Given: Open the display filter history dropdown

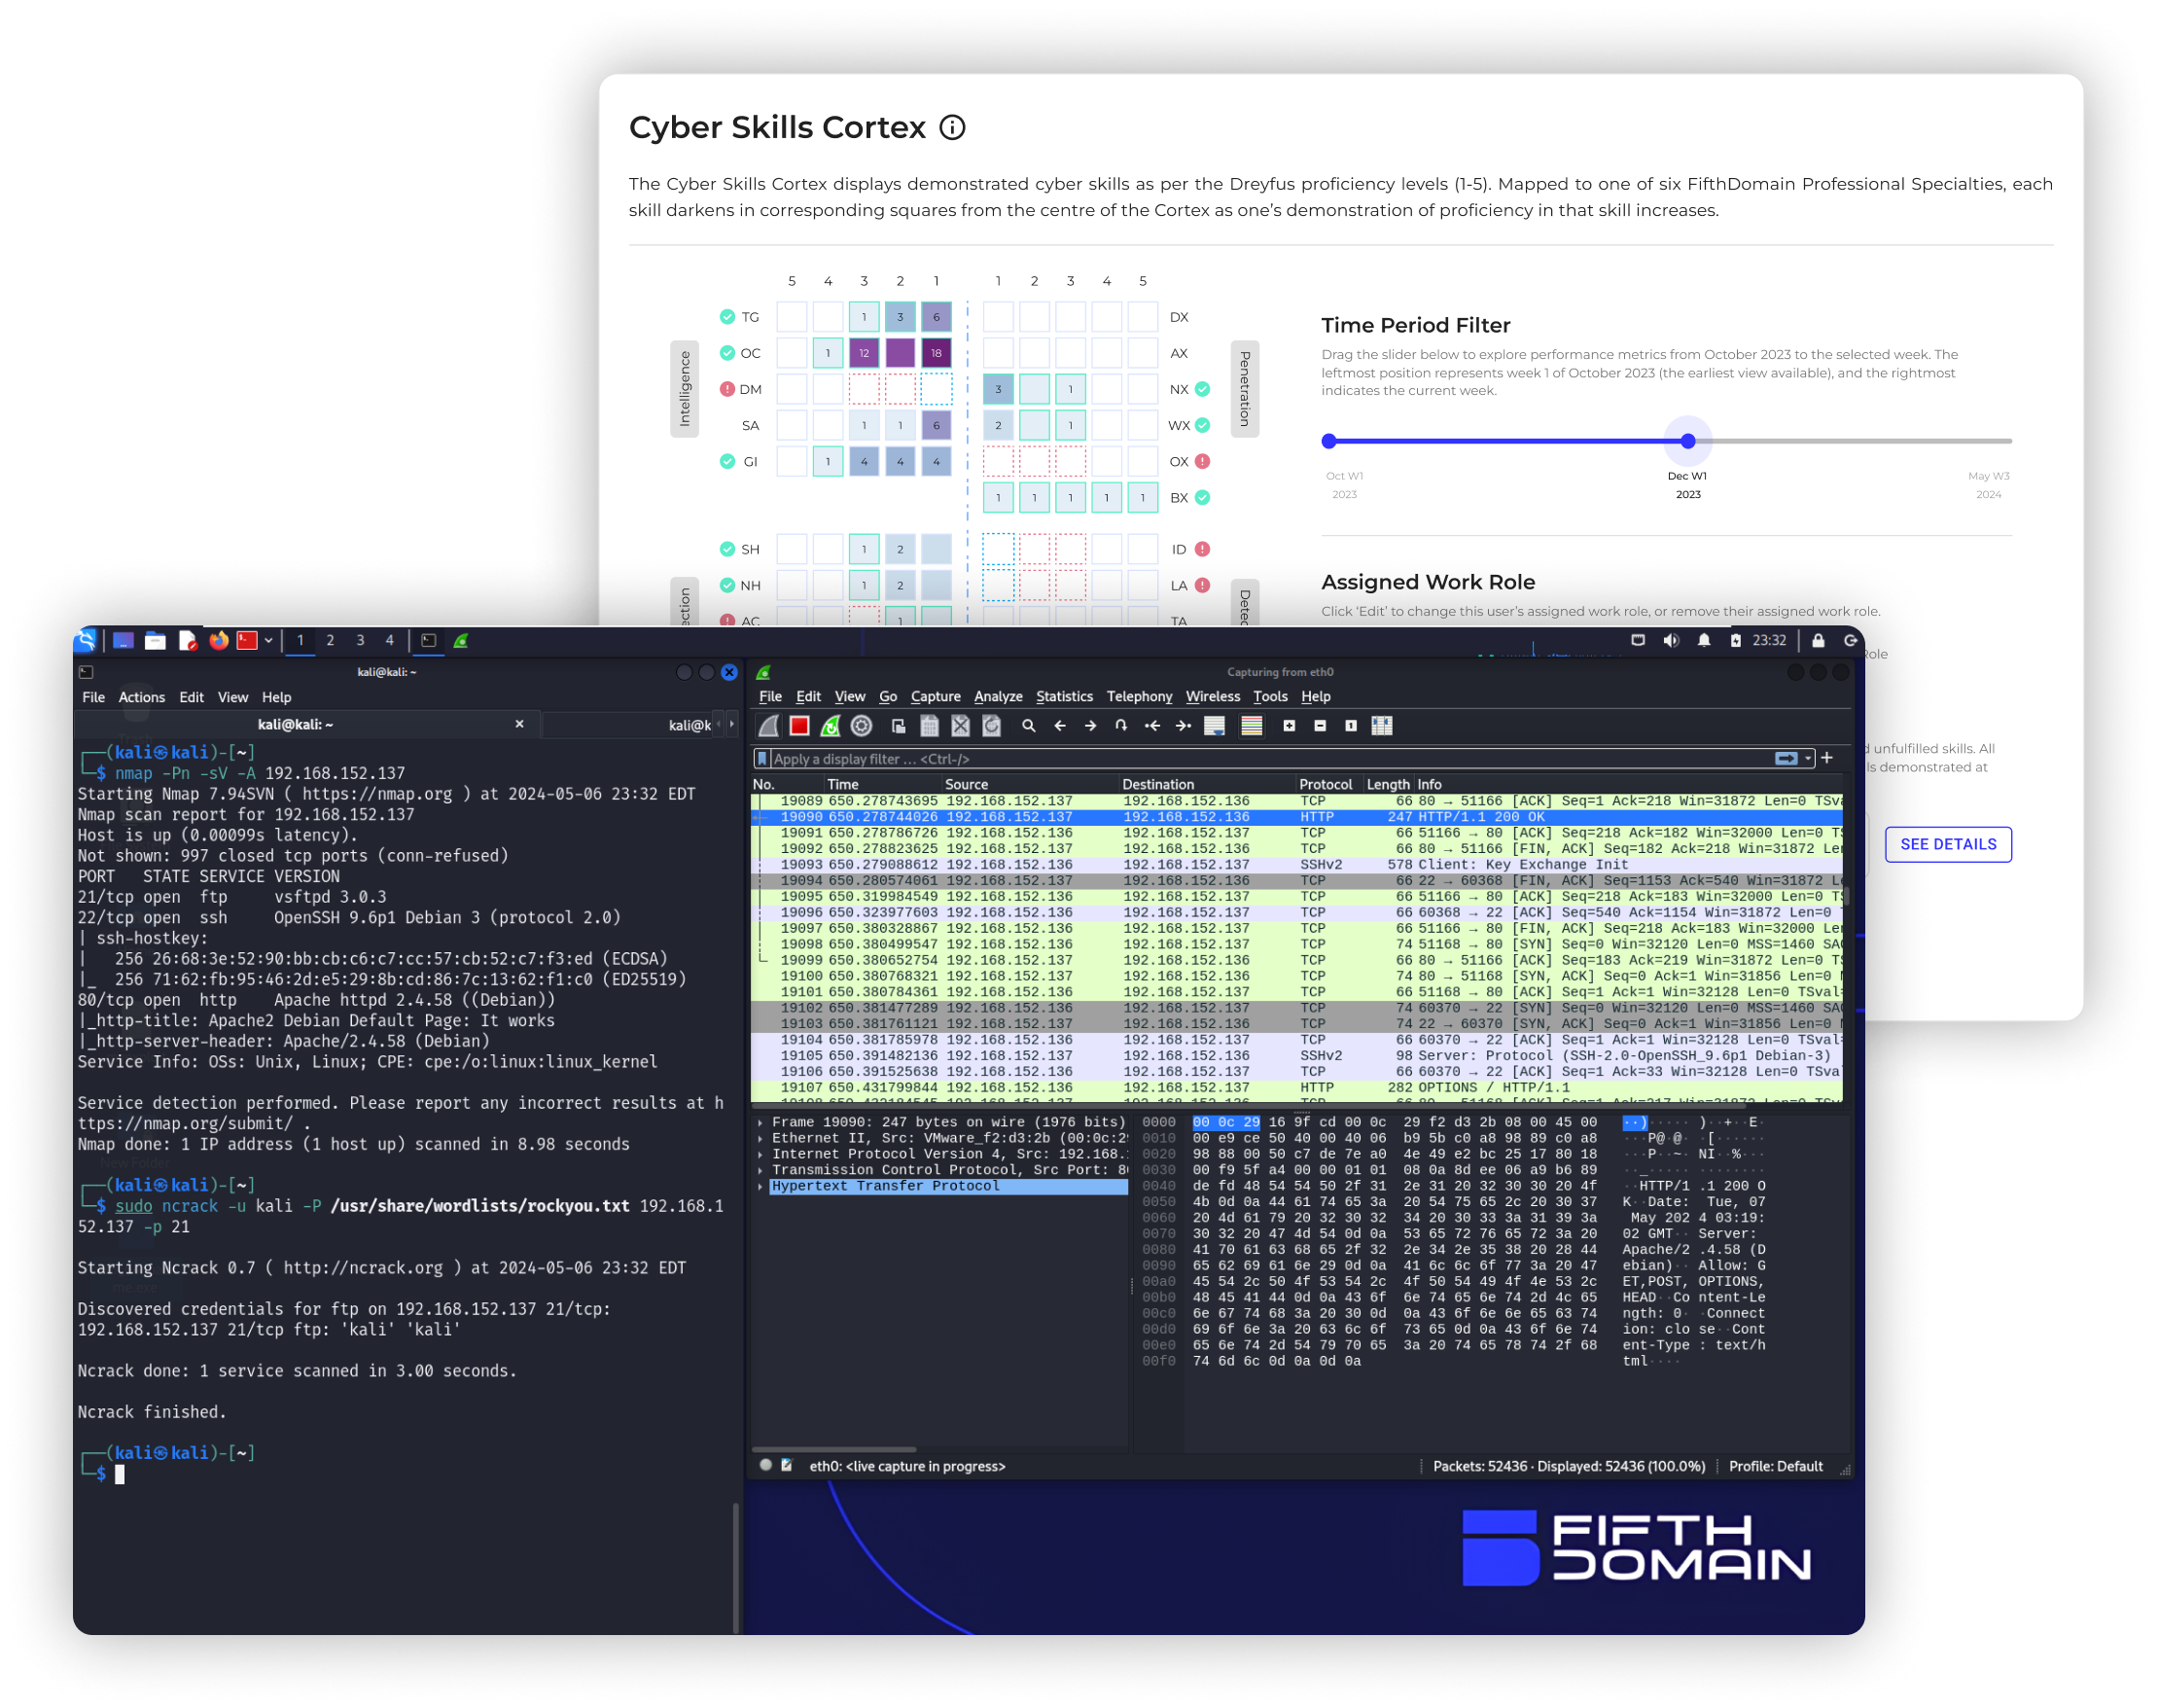Looking at the screenshot, I should coord(1808,759).
